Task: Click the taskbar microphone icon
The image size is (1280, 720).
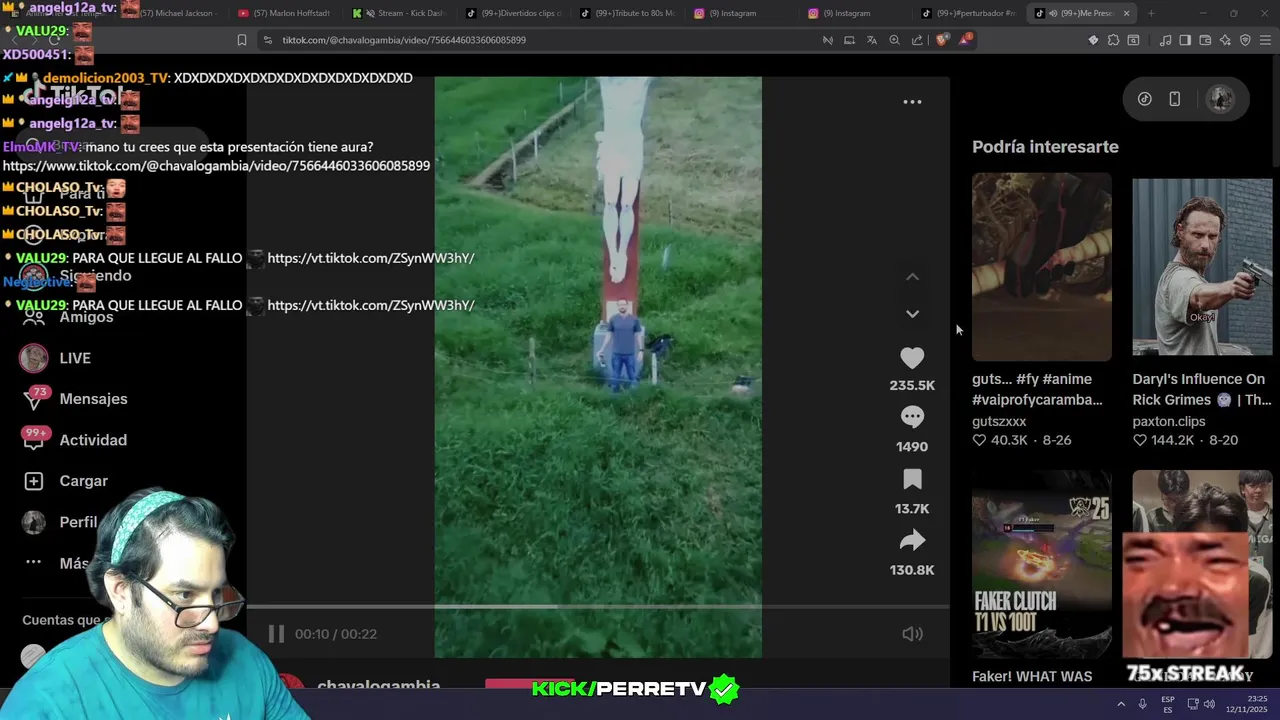Action: (x=1142, y=704)
